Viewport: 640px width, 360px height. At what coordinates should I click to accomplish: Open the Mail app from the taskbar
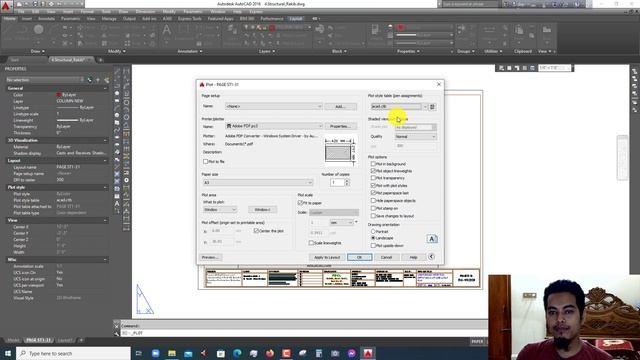pyautogui.click(x=188, y=353)
